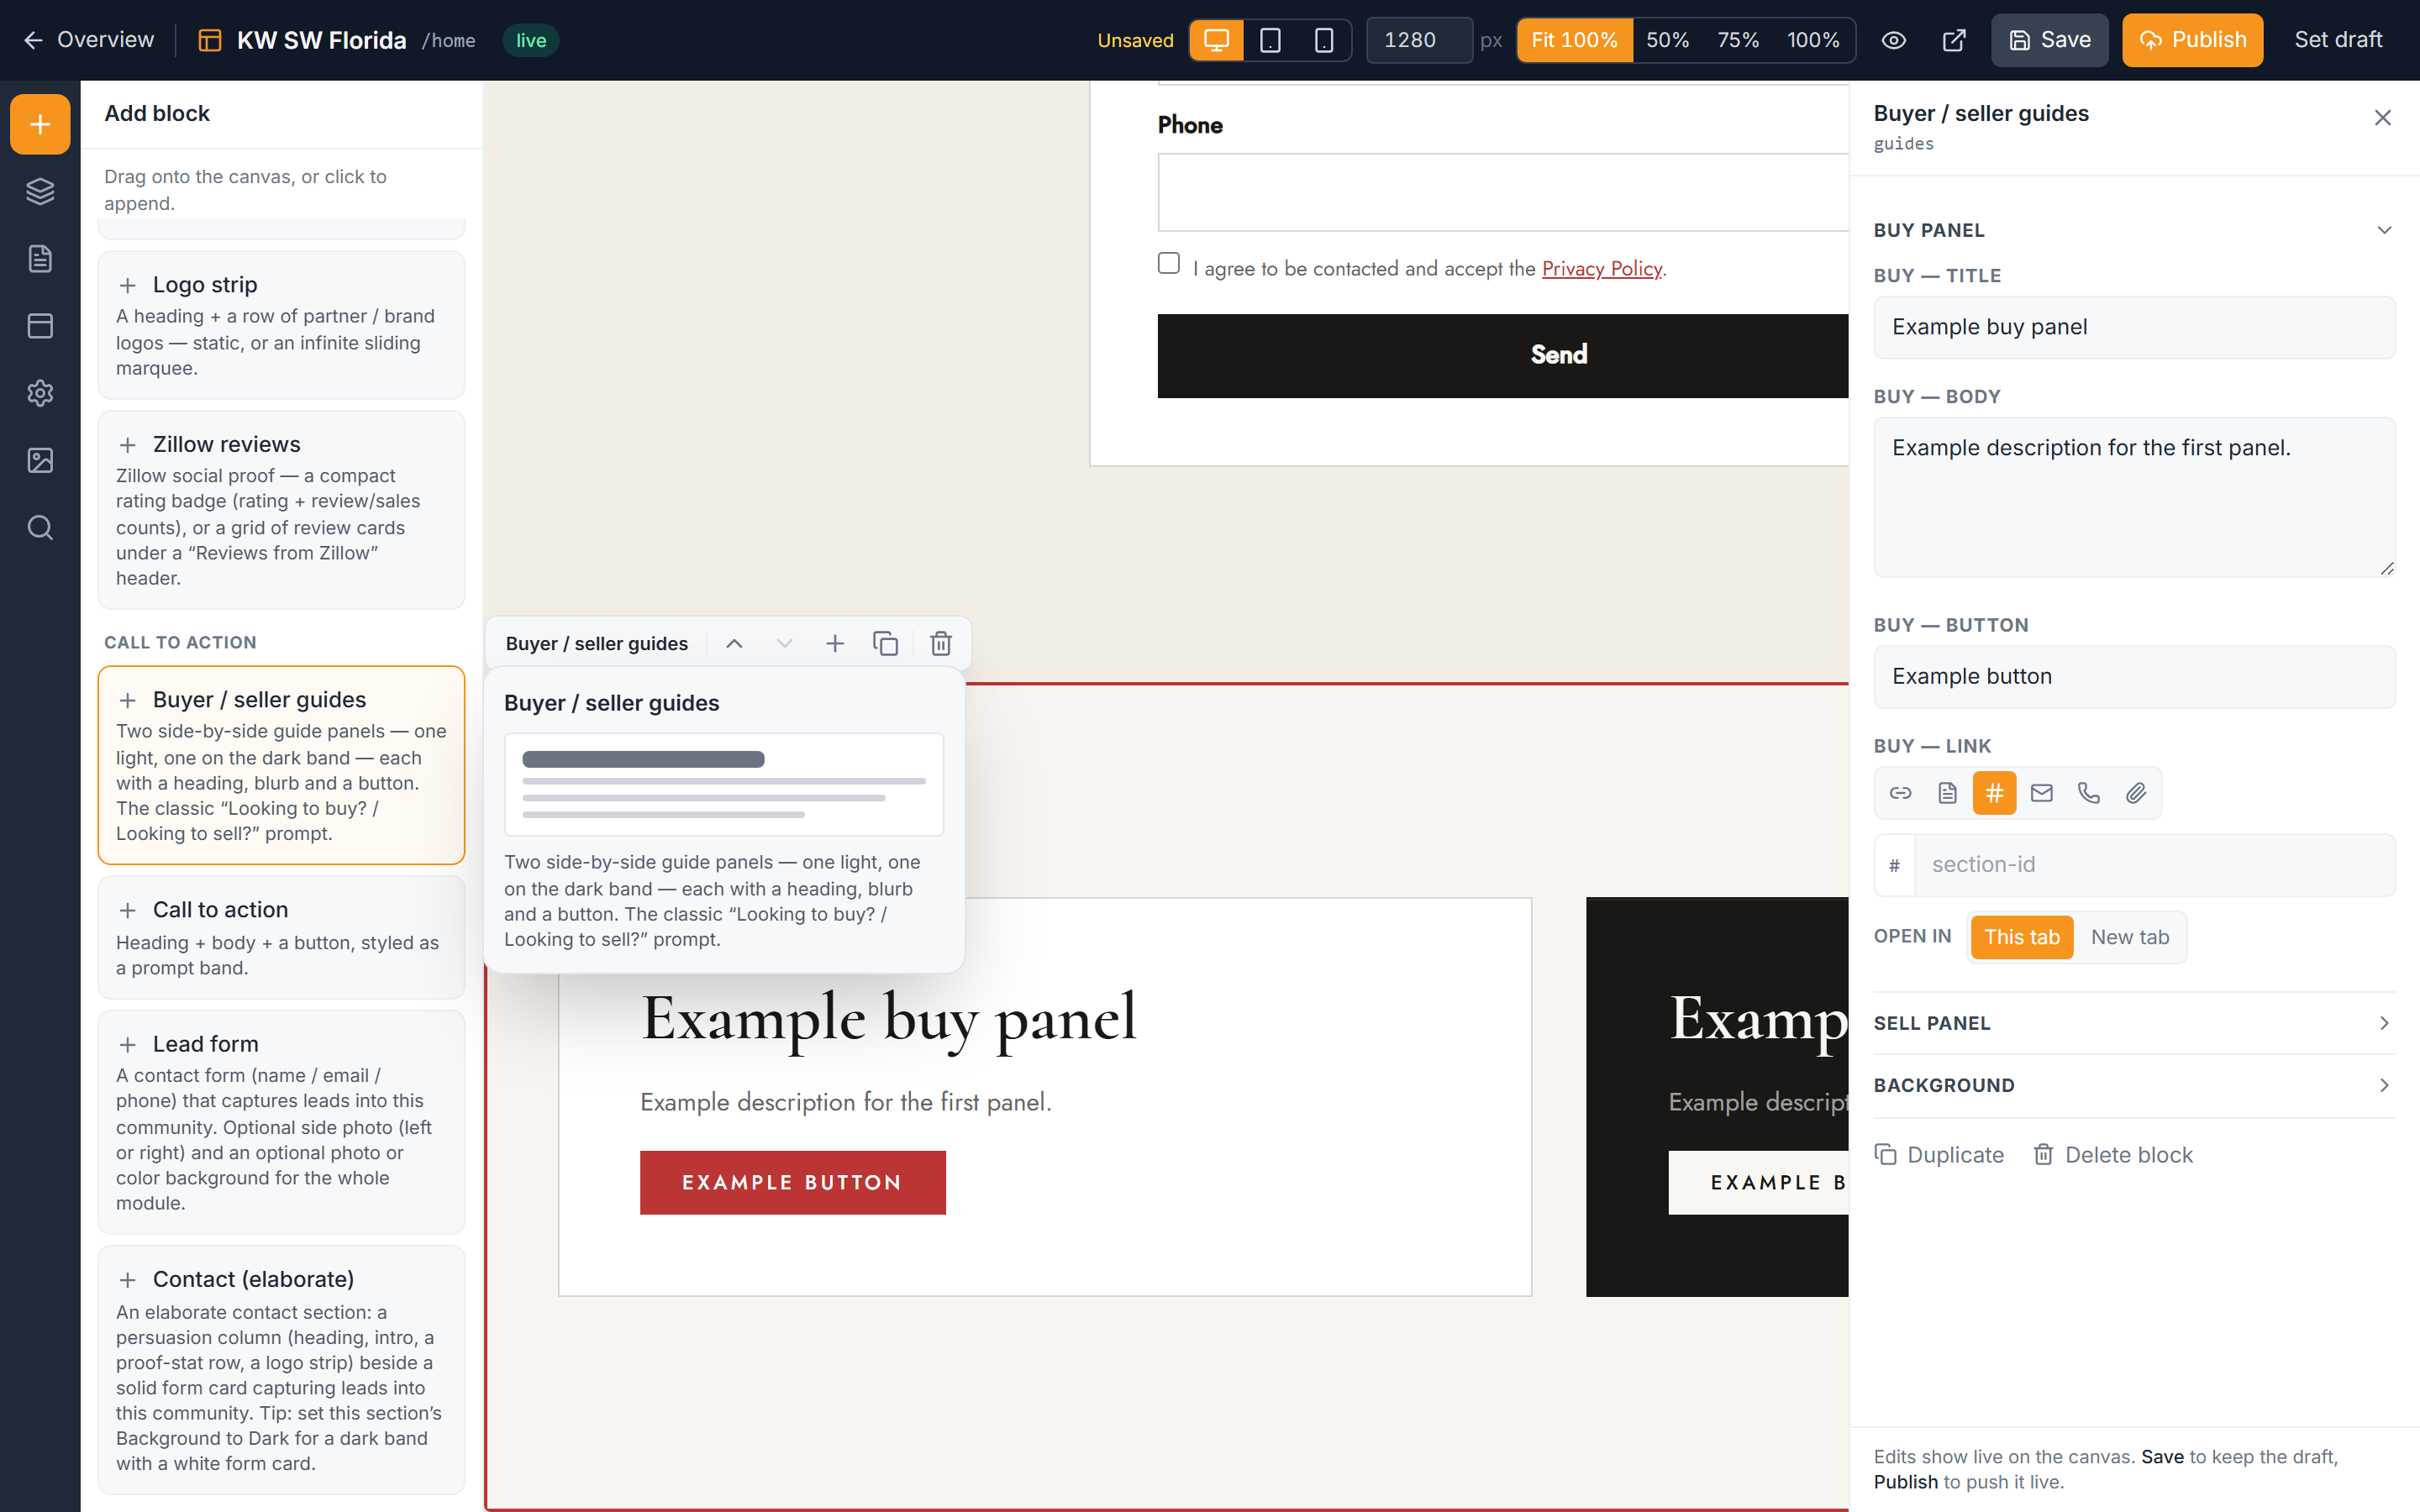Select anchor hash link type
This screenshot has width=2420, height=1512.
[x=1994, y=793]
